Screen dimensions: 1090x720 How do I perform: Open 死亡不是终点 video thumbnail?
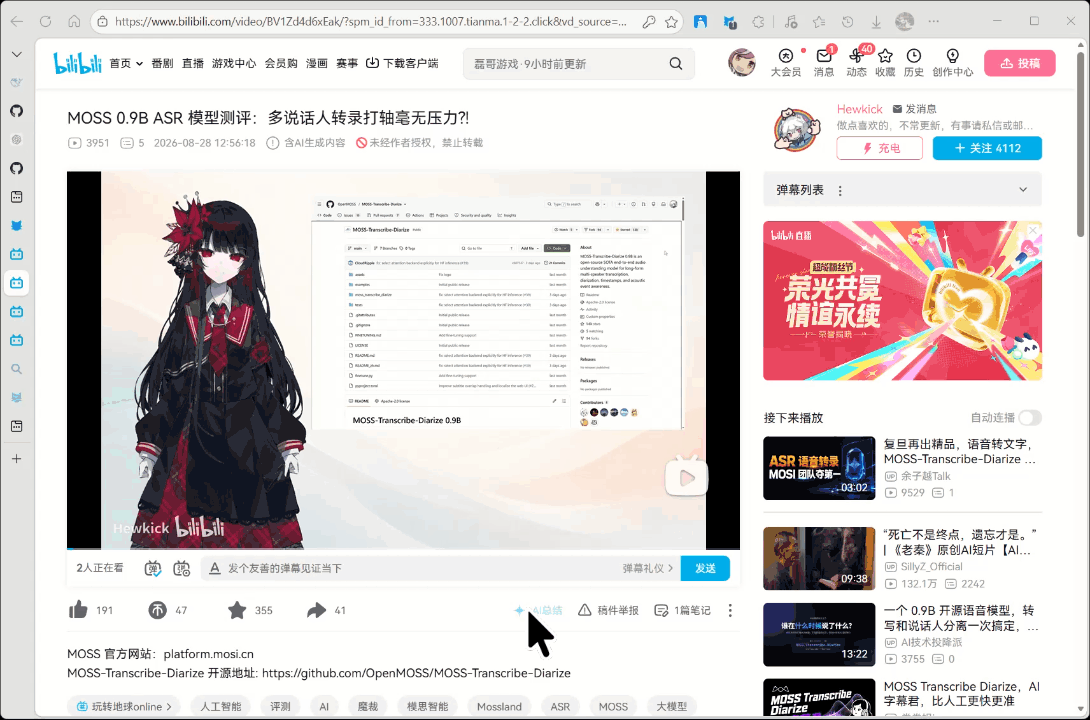(819, 559)
